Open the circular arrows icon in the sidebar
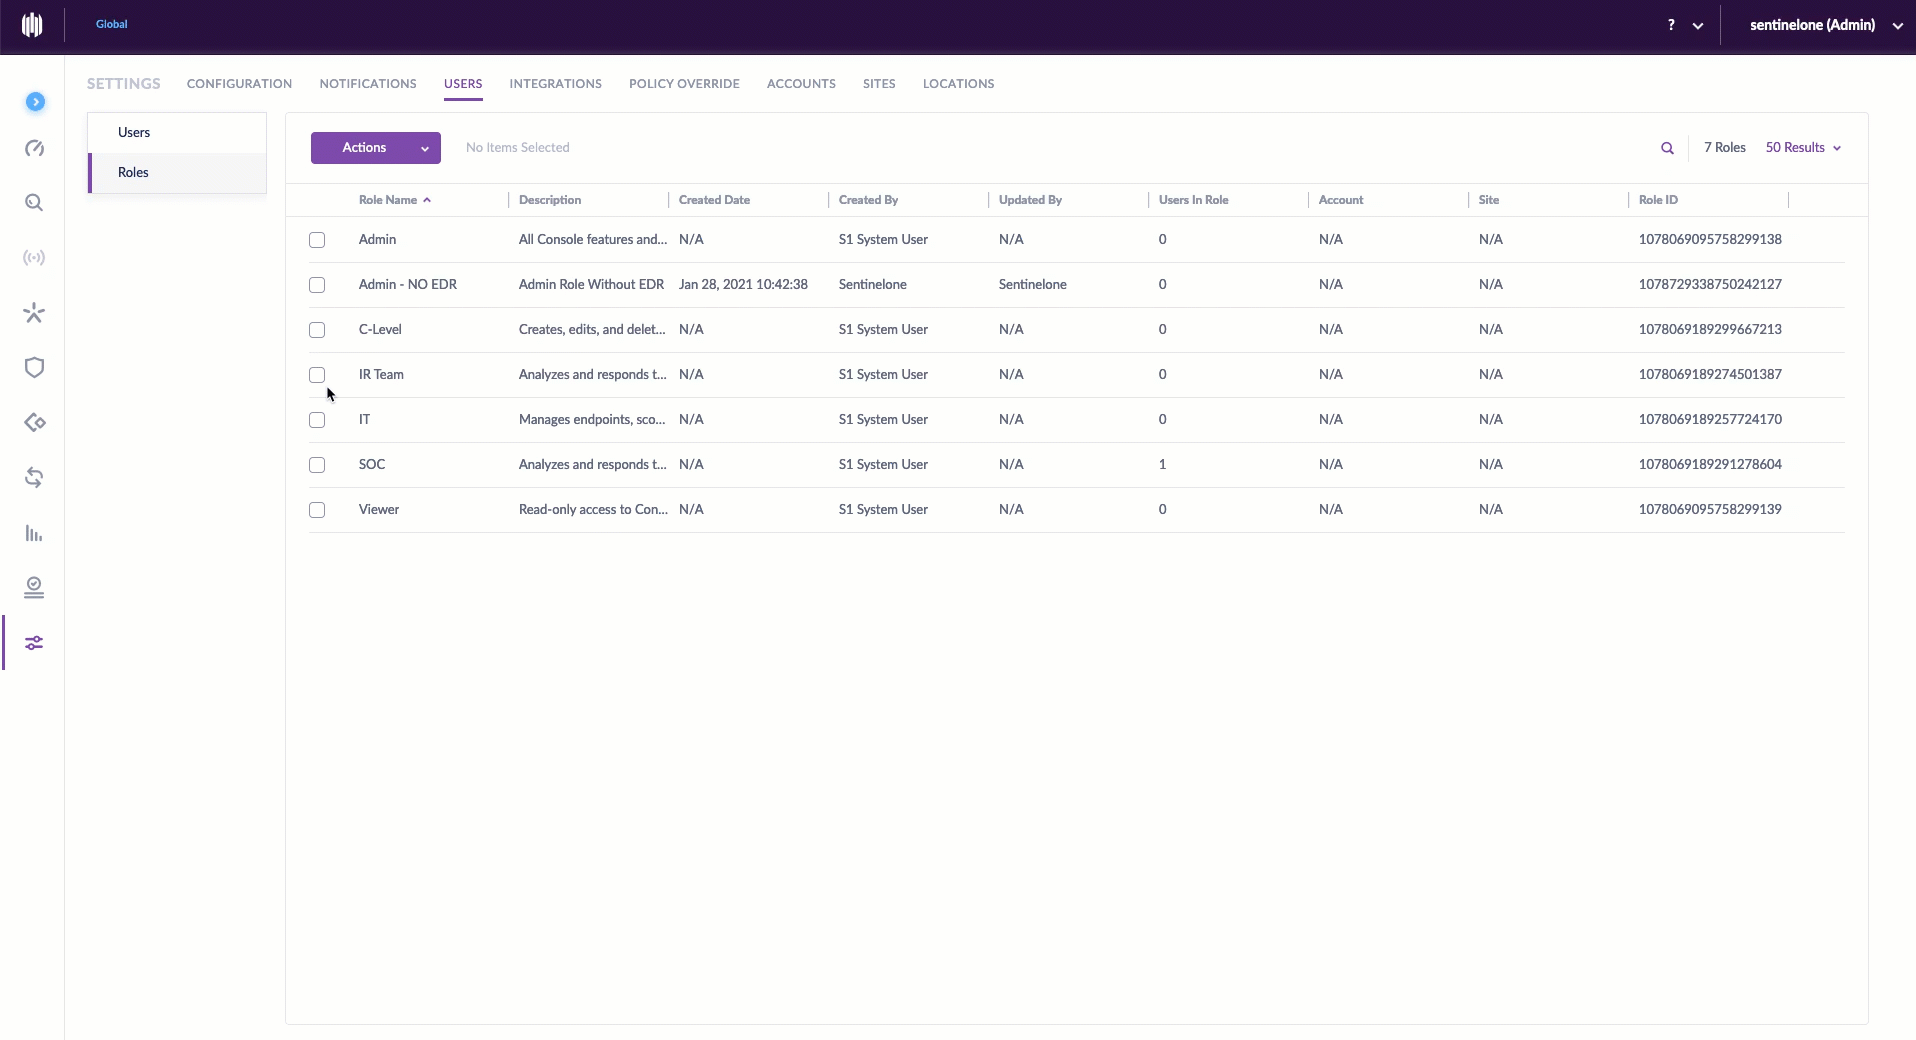Screen dimensions: 1916x1040 [x=34, y=478]
